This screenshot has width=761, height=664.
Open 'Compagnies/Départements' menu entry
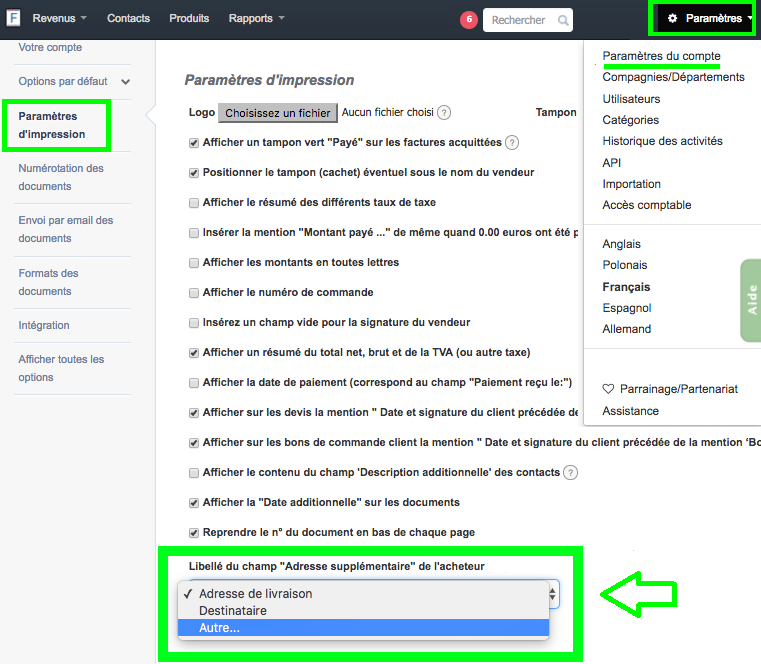(x=673, y=77)
